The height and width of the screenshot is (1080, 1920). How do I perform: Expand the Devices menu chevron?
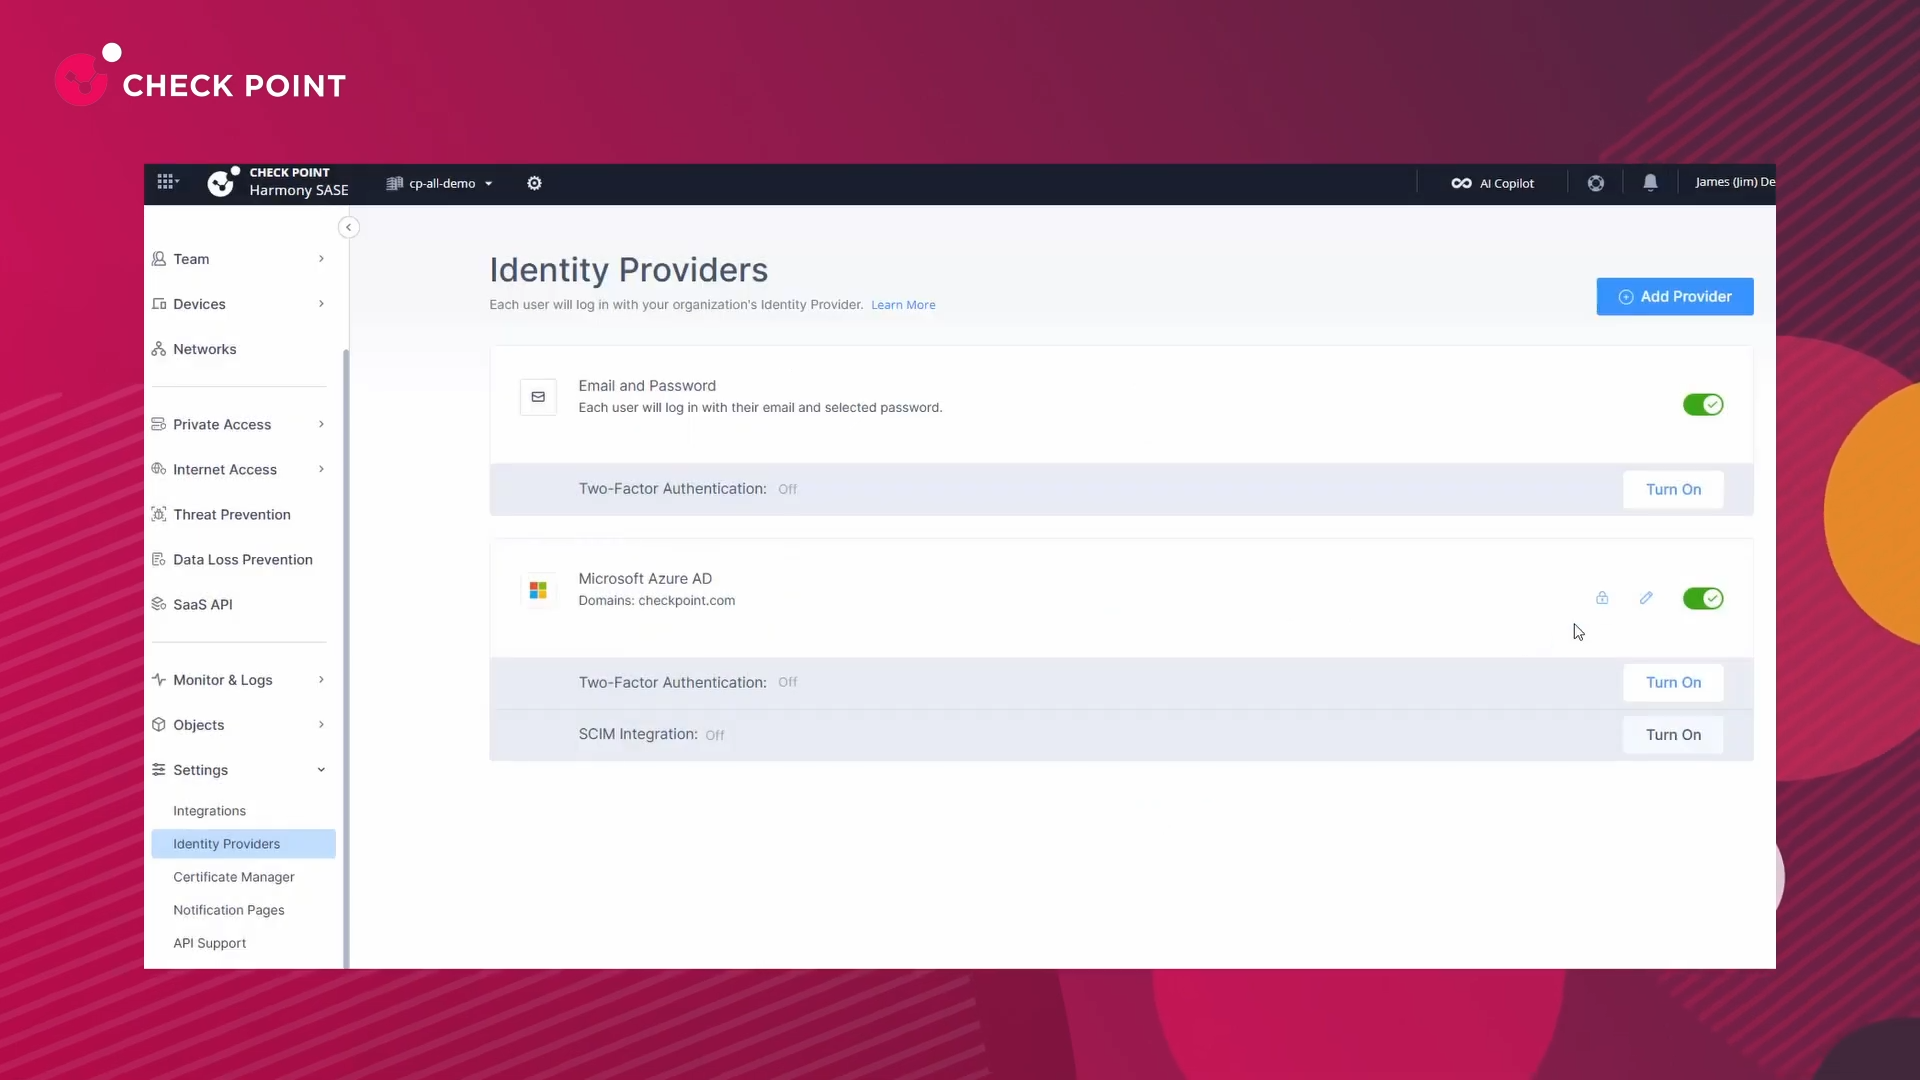(321, 304)
